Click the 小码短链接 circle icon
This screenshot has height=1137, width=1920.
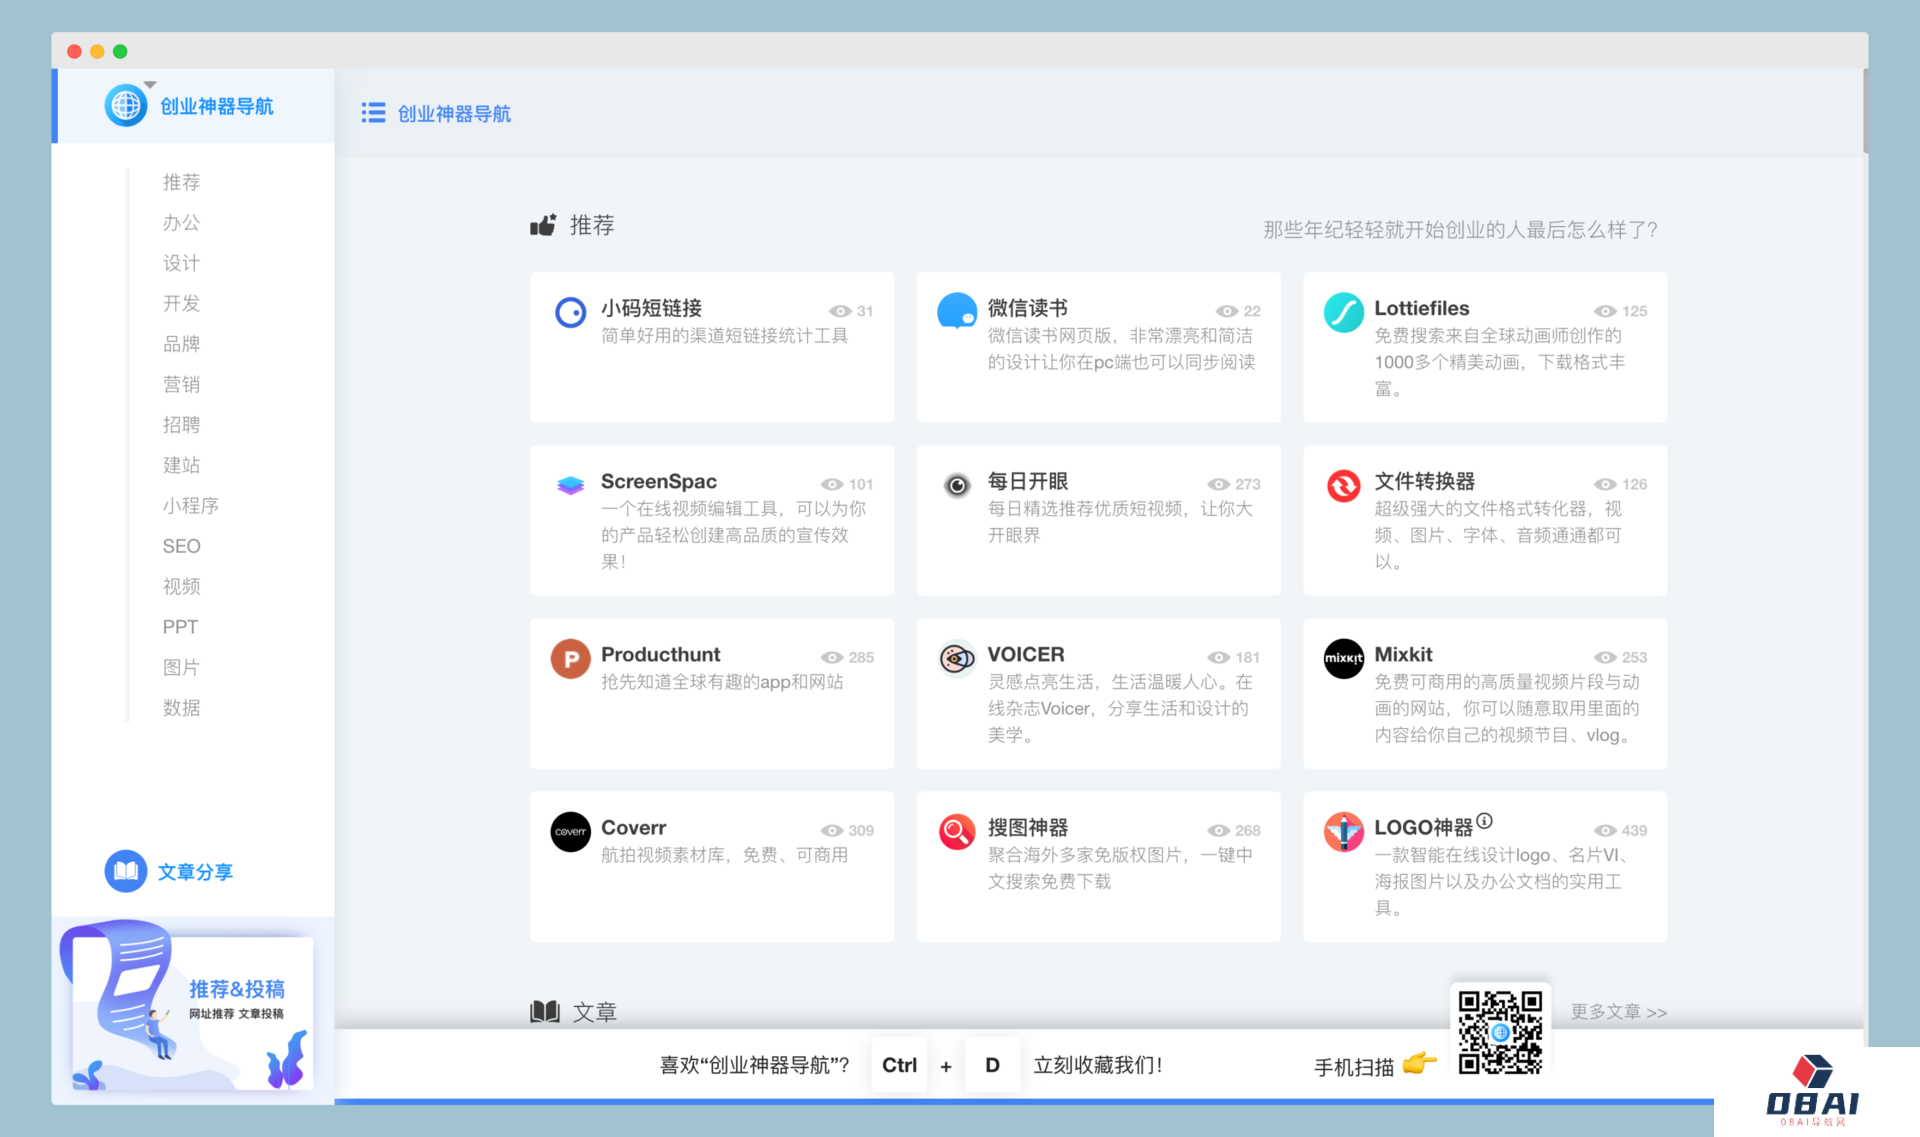tap(570, 312)
